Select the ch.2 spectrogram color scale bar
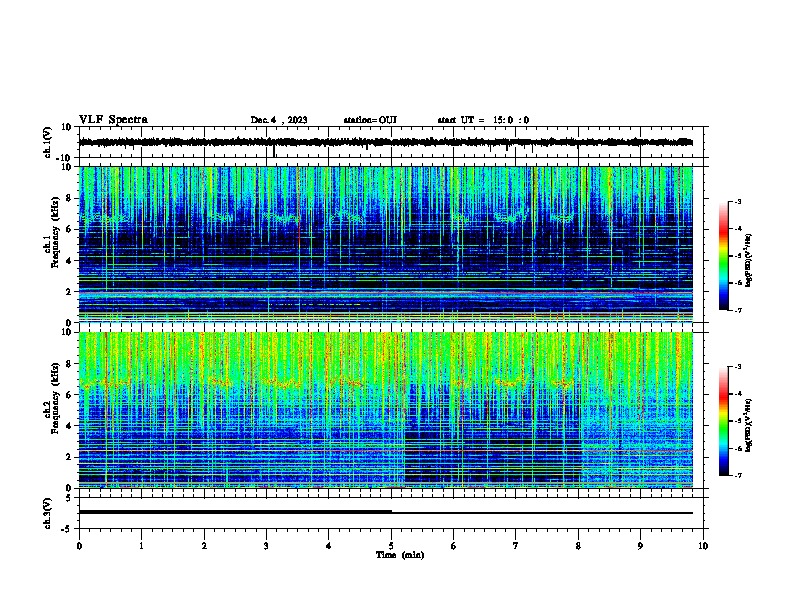Image resolution: width=792 pixels, height=612 pixels. (x=723, y=421)
